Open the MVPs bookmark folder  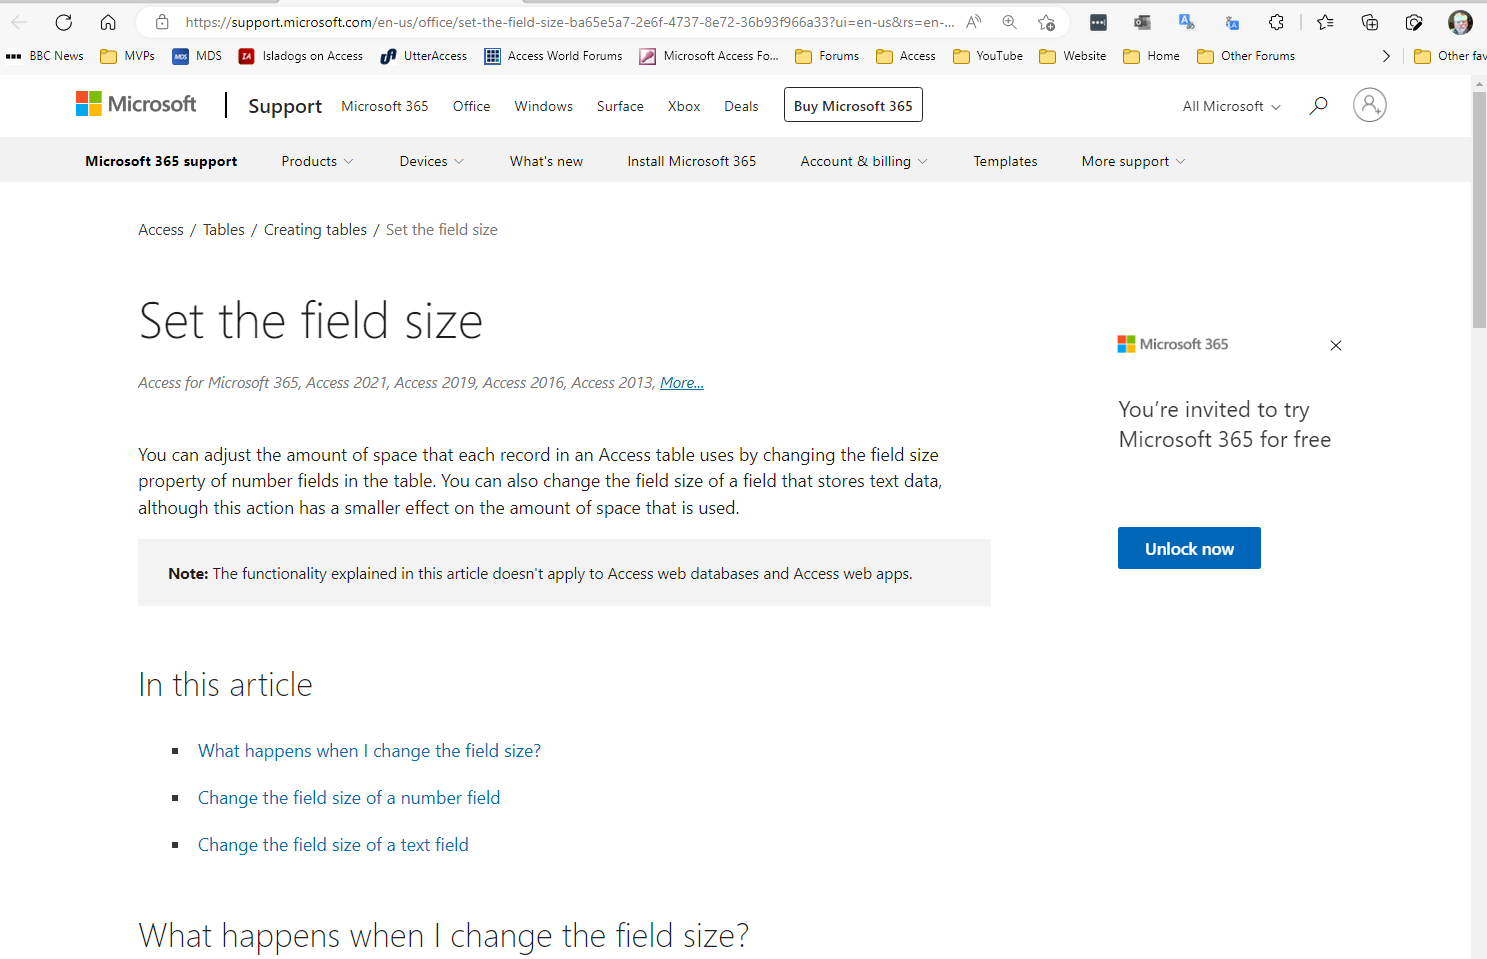pos(127,56)
